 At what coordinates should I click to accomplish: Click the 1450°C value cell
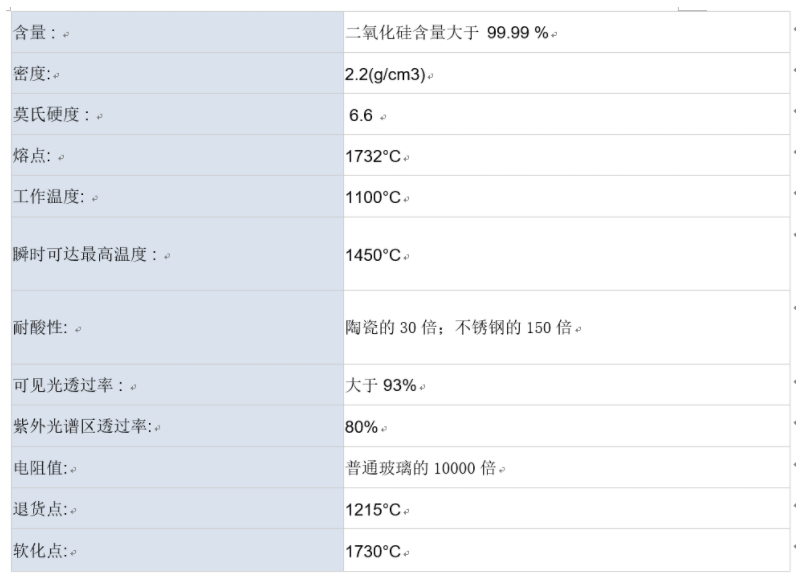pyautogui.click(x=567, y=254)
